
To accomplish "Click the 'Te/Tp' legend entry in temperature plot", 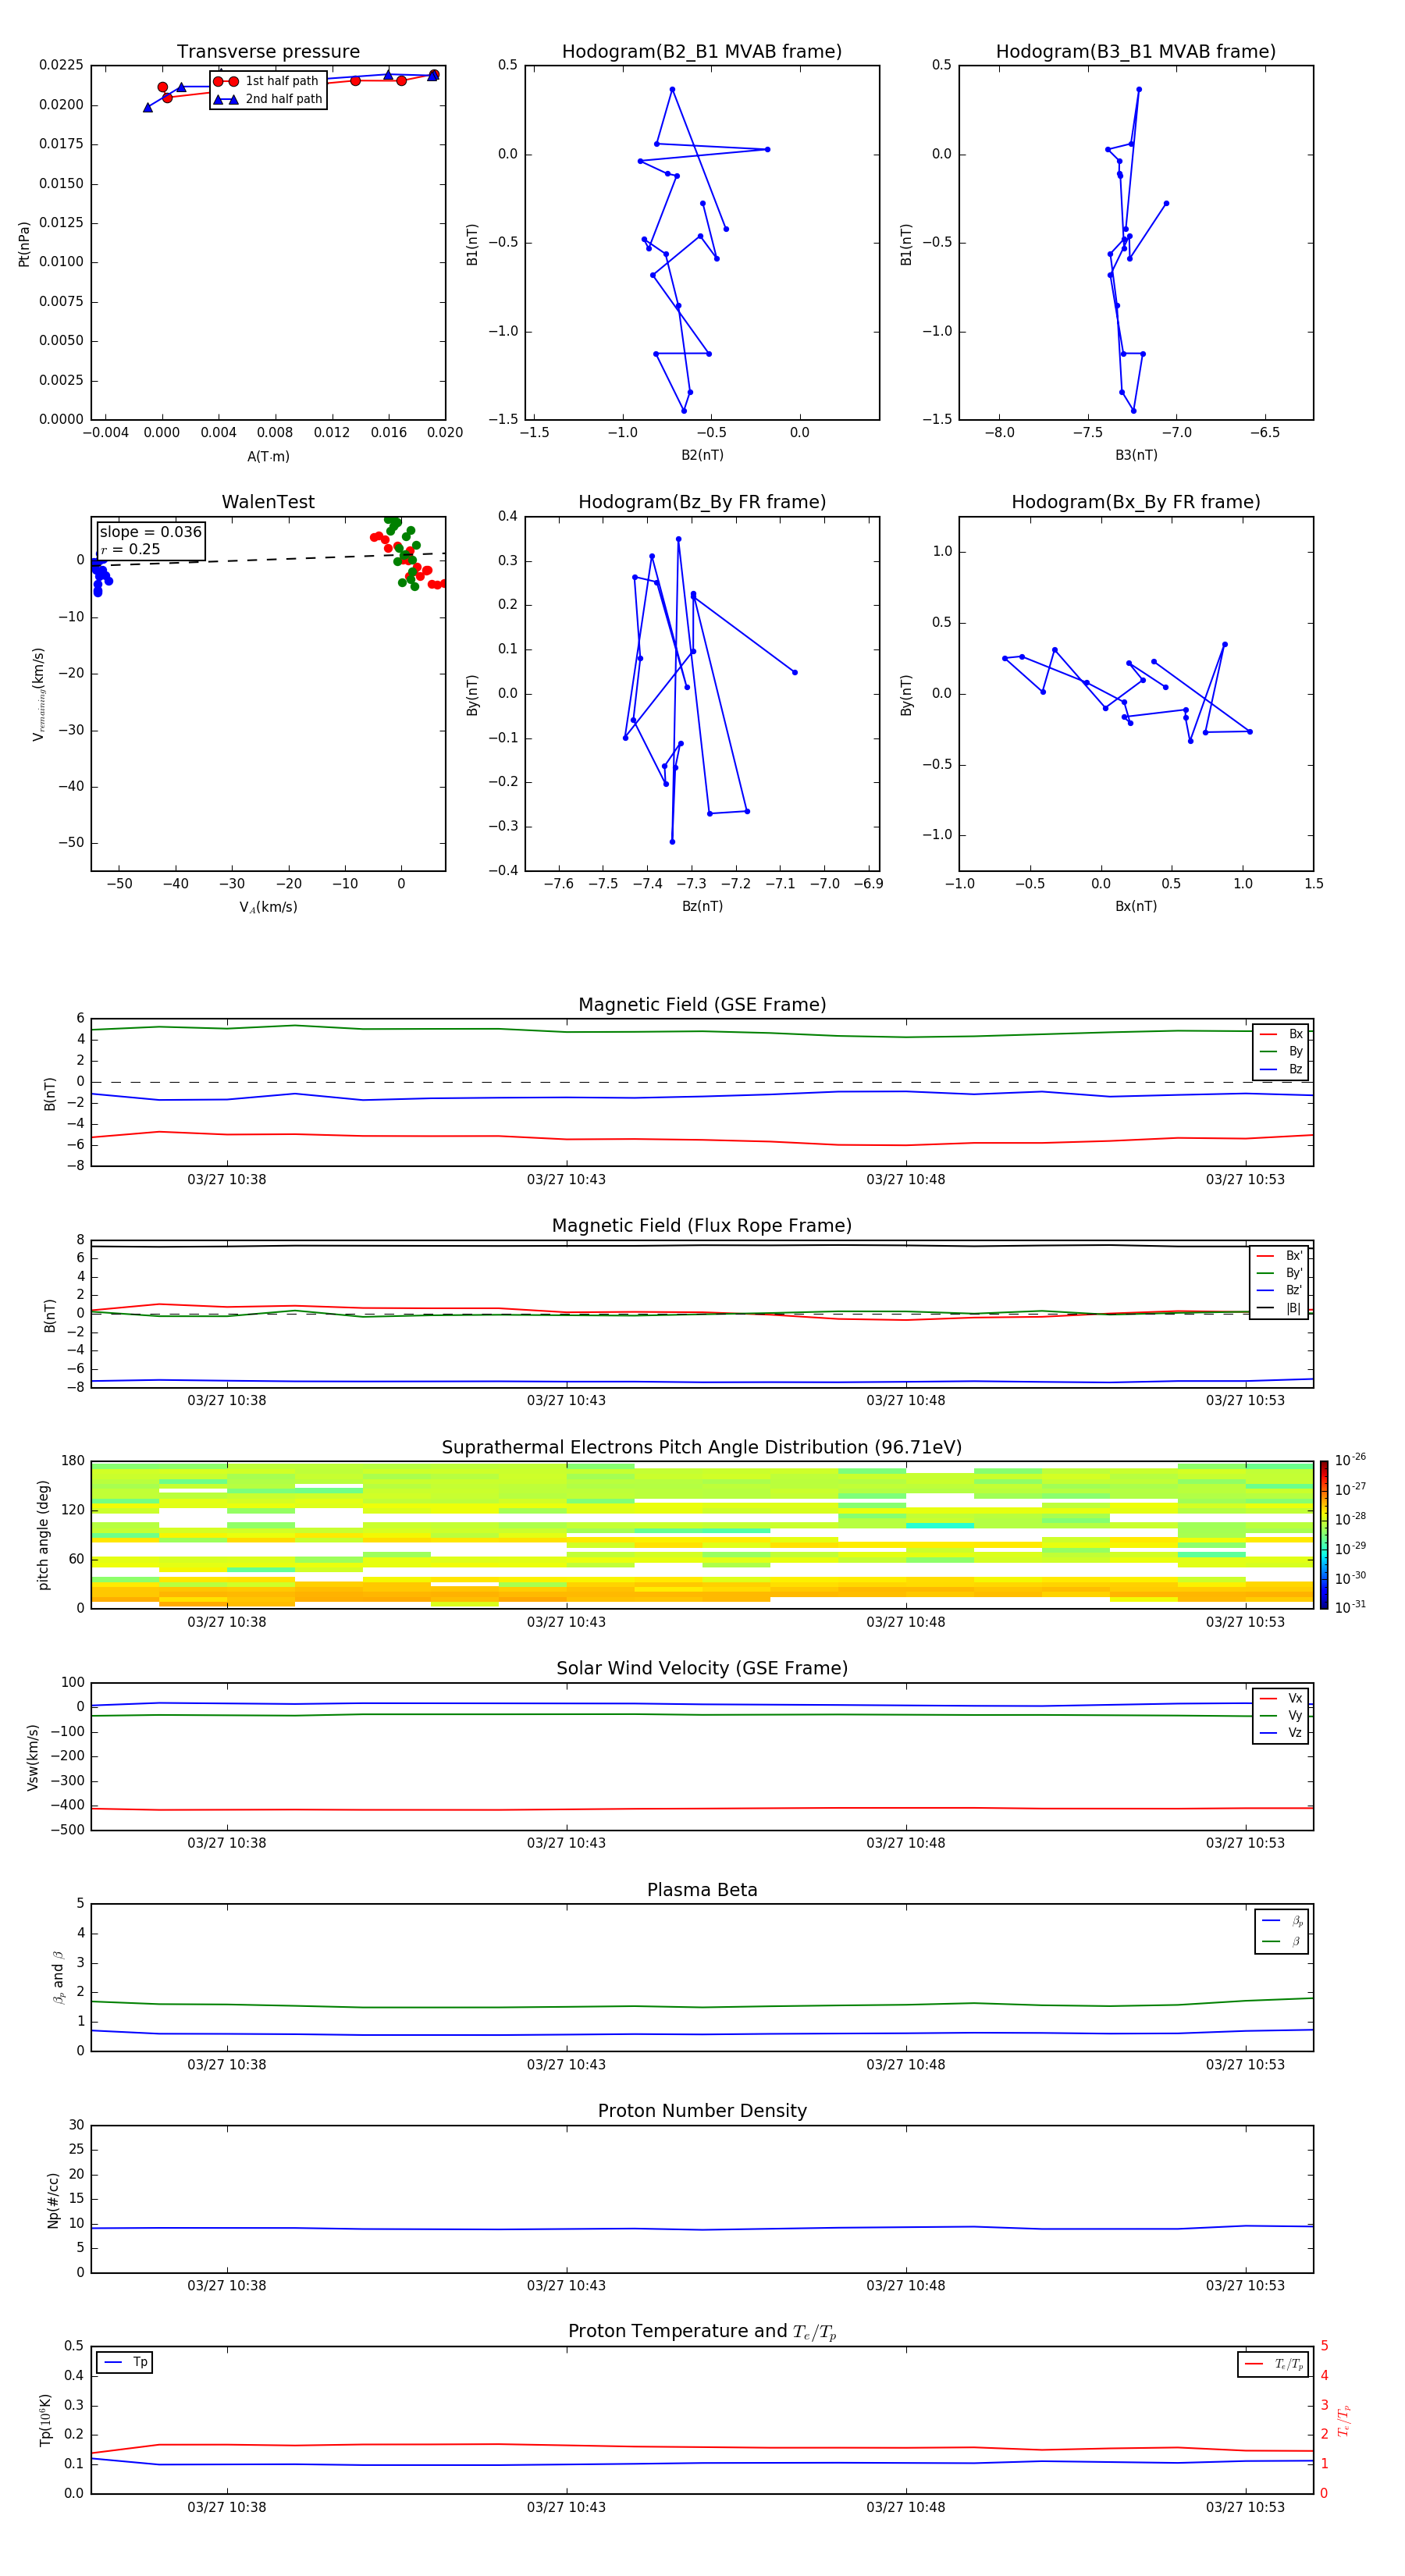I will (1273, 2364).
